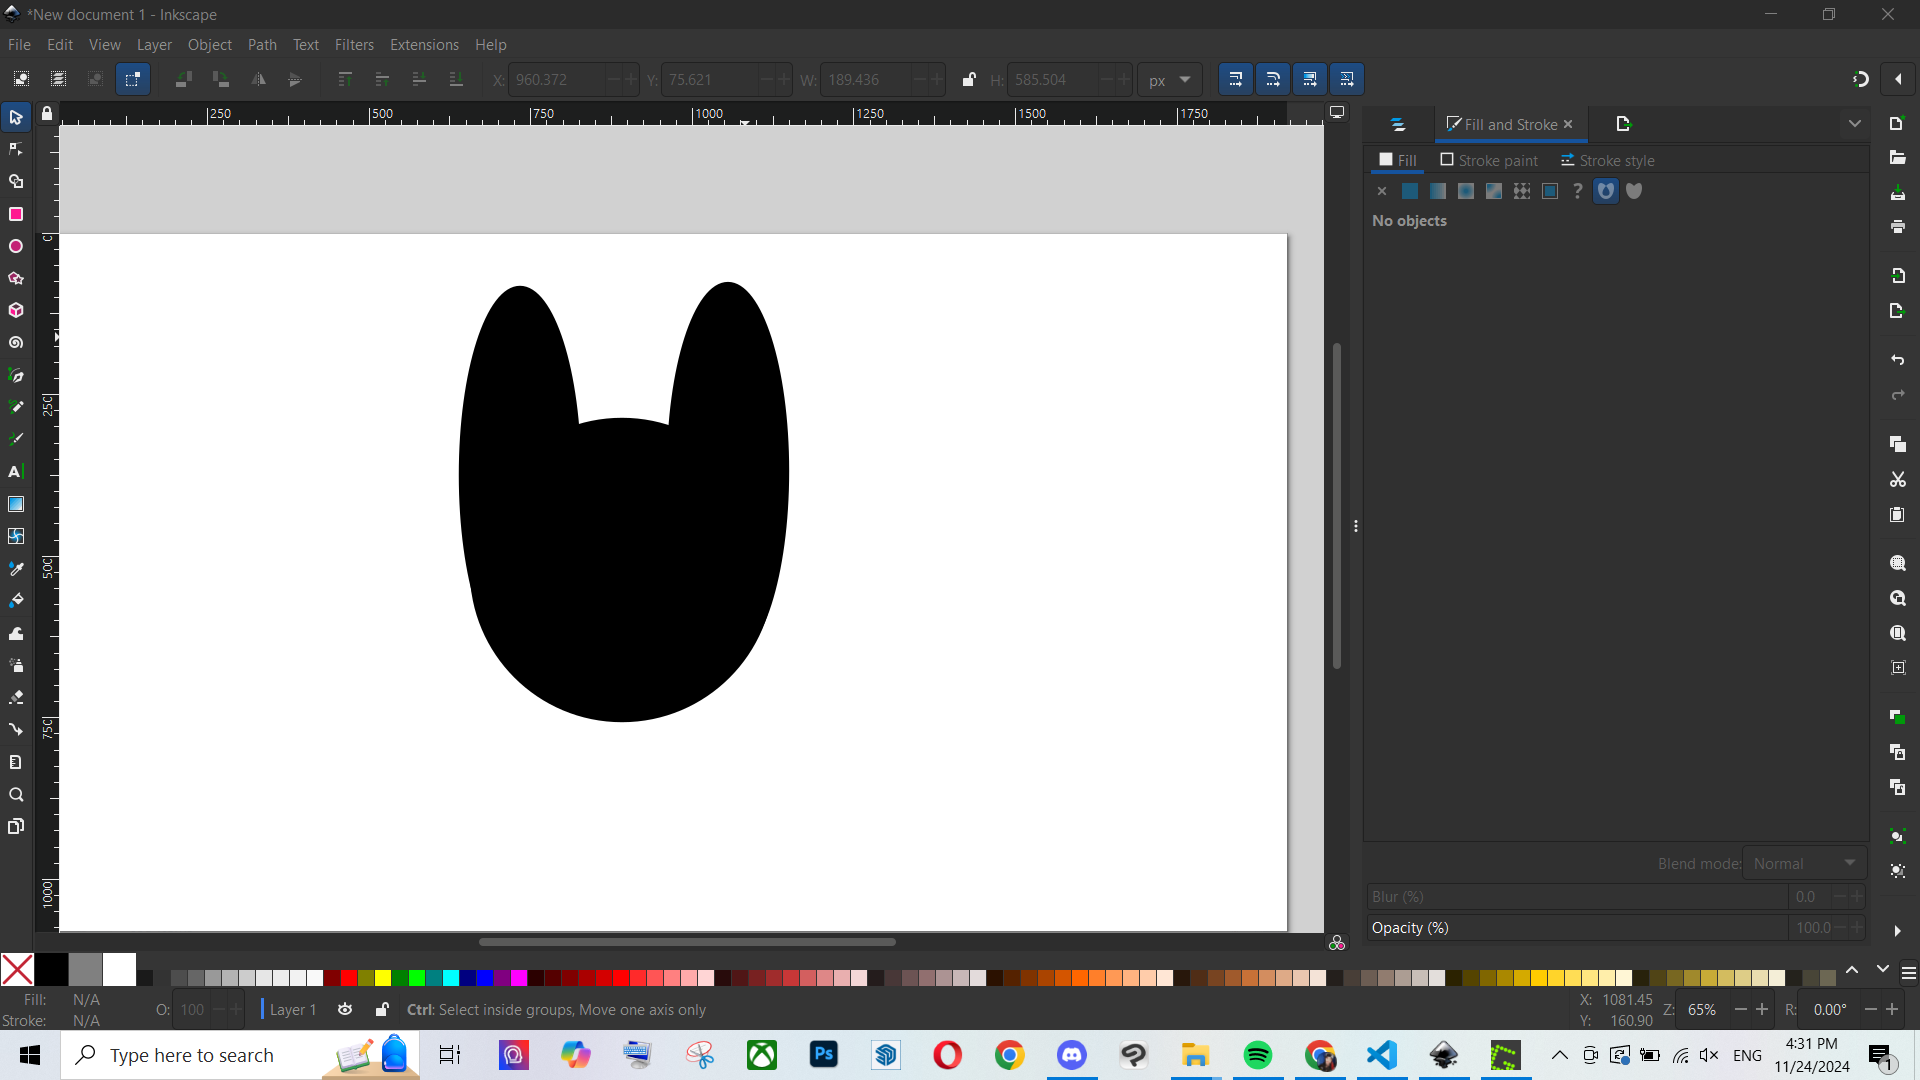Toggle move gradients with objects
The width and height of the screenshot is (1920, 1080).
click(1310, 79)
